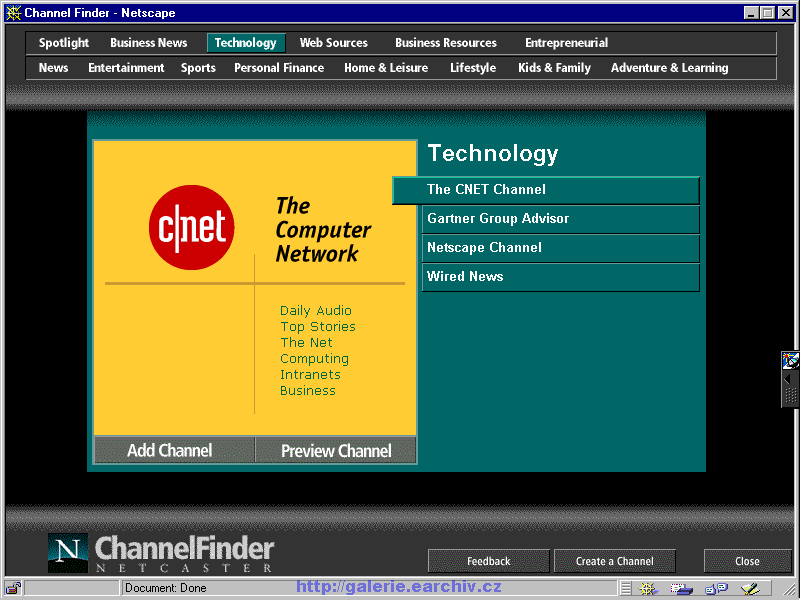Screen dimensions: 800x600
Task: Click the Intranets text
Action: point(310,374)
